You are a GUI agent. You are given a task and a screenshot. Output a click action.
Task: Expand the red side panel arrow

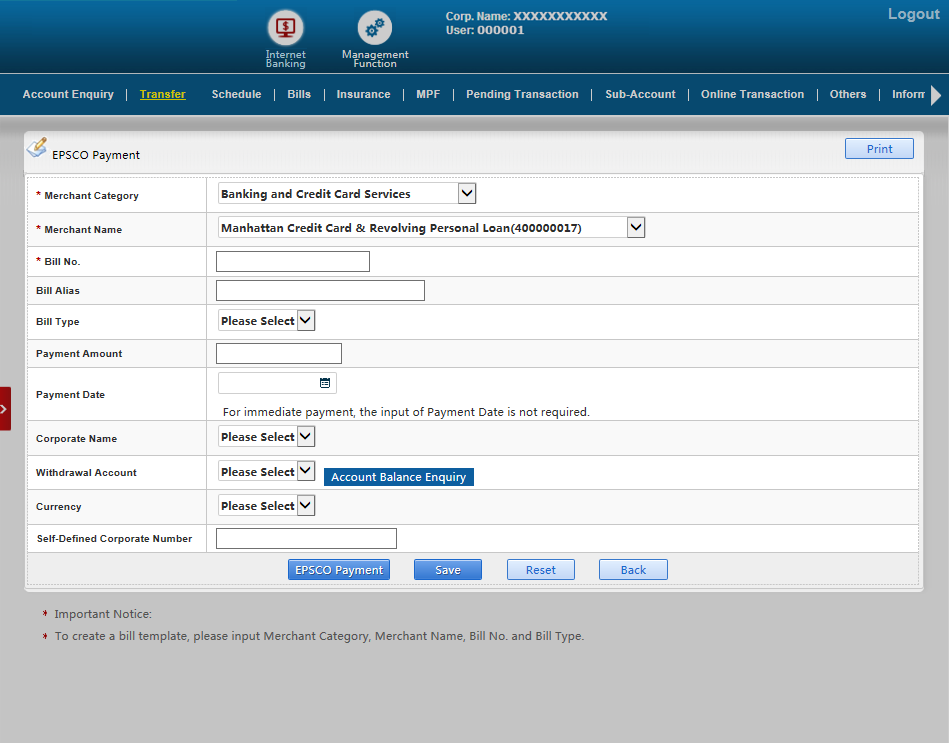coord(5,409)
